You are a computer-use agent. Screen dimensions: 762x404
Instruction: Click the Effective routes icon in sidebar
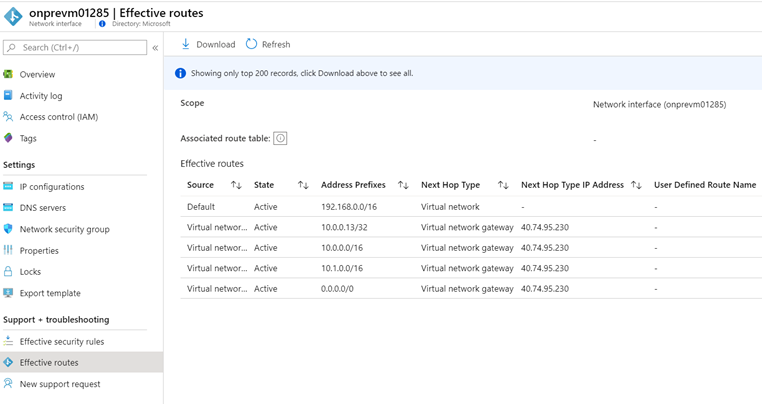[8, 362]
